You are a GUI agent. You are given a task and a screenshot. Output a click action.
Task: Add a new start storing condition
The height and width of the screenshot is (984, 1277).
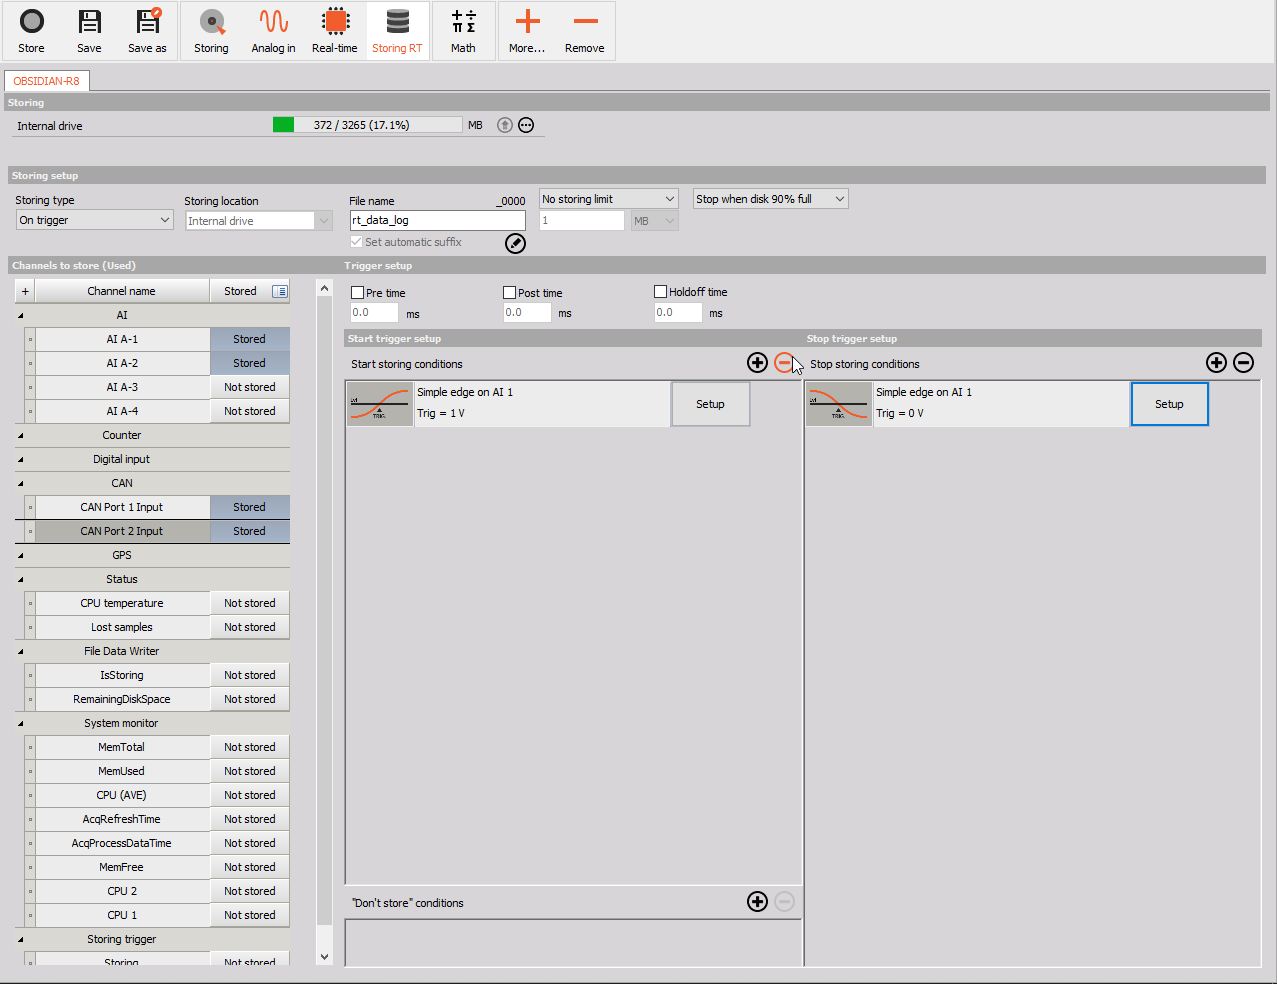click(x=757, y=362)
